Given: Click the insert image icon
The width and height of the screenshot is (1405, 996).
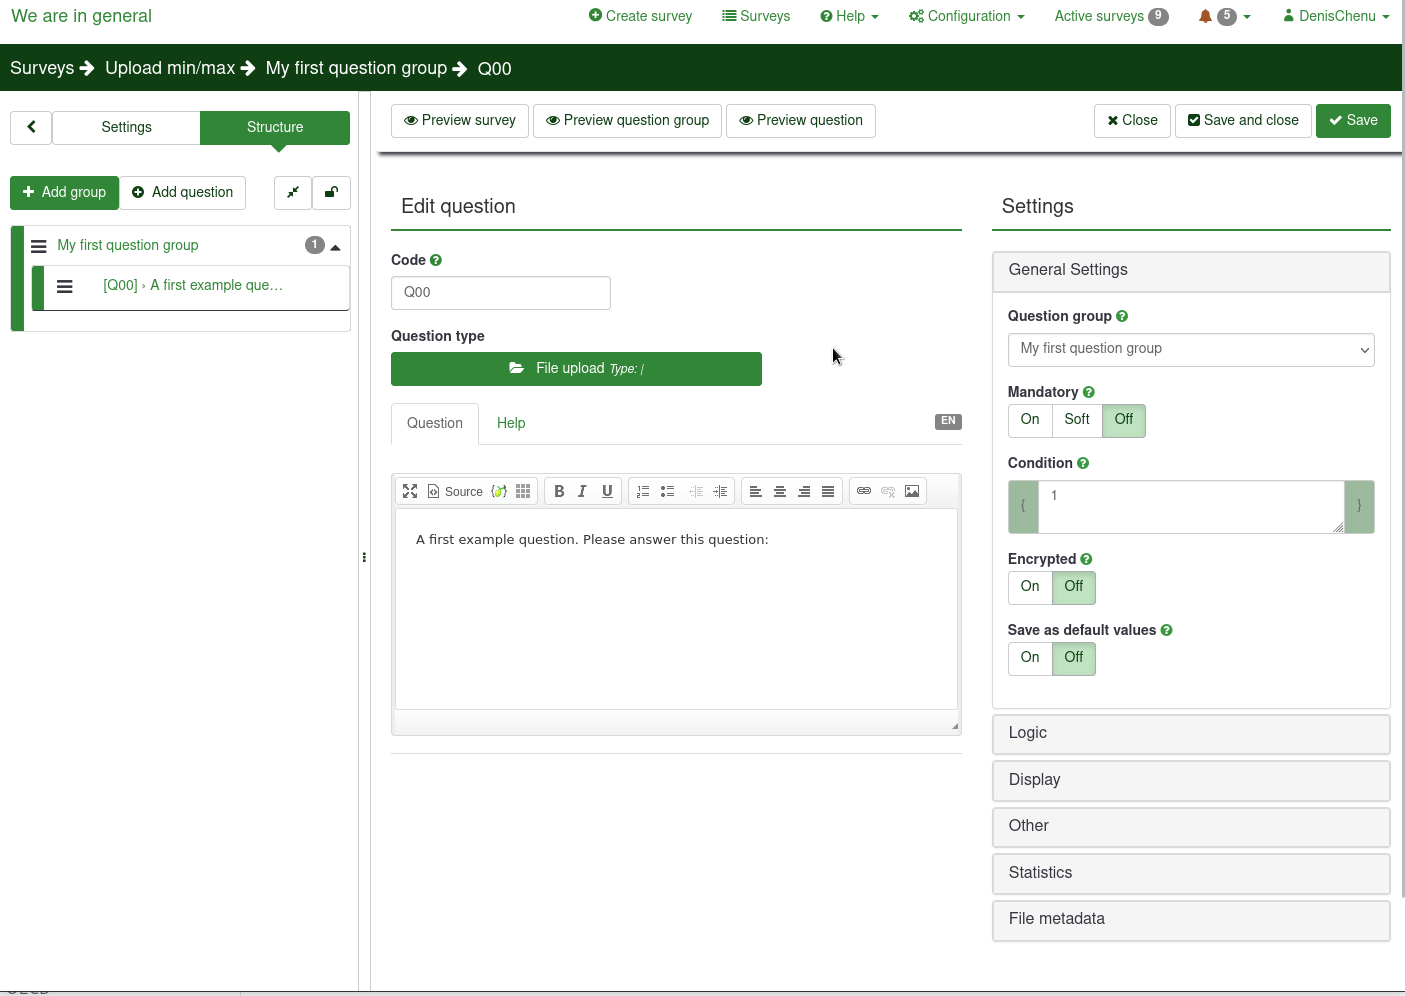Looking at the screenshot, I should pyautogui.click(x=912, y=491).
